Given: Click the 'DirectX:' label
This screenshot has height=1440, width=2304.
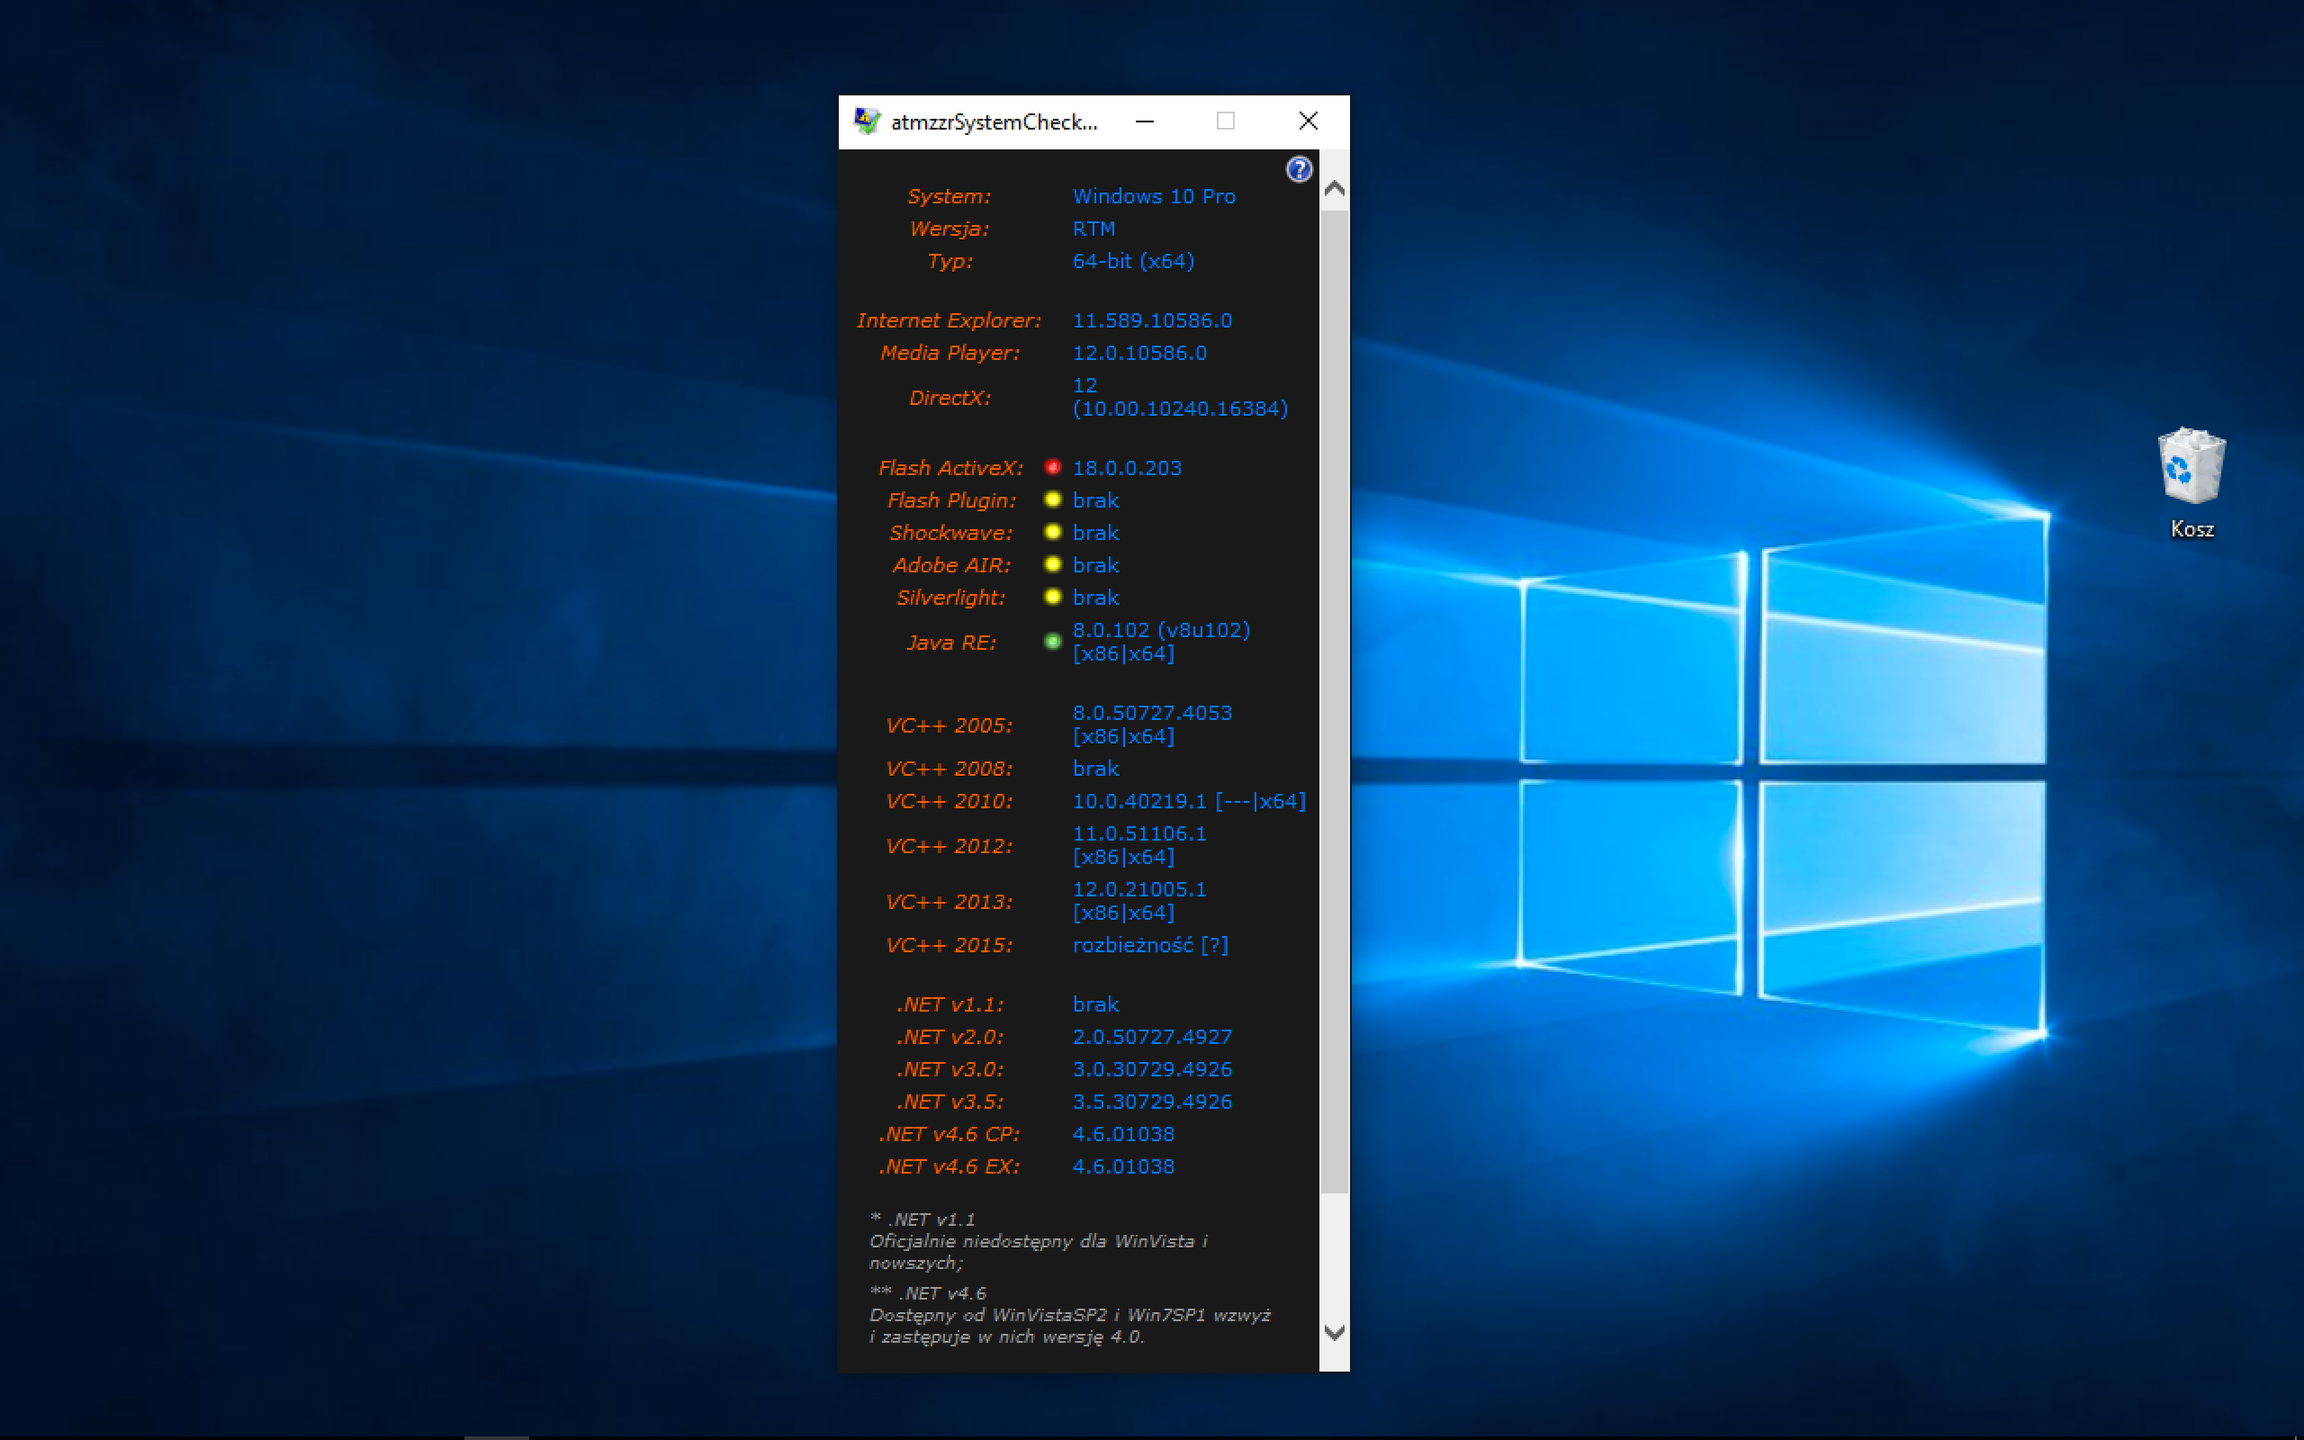Looking at the screenshot, I should (x=949, y=397).
